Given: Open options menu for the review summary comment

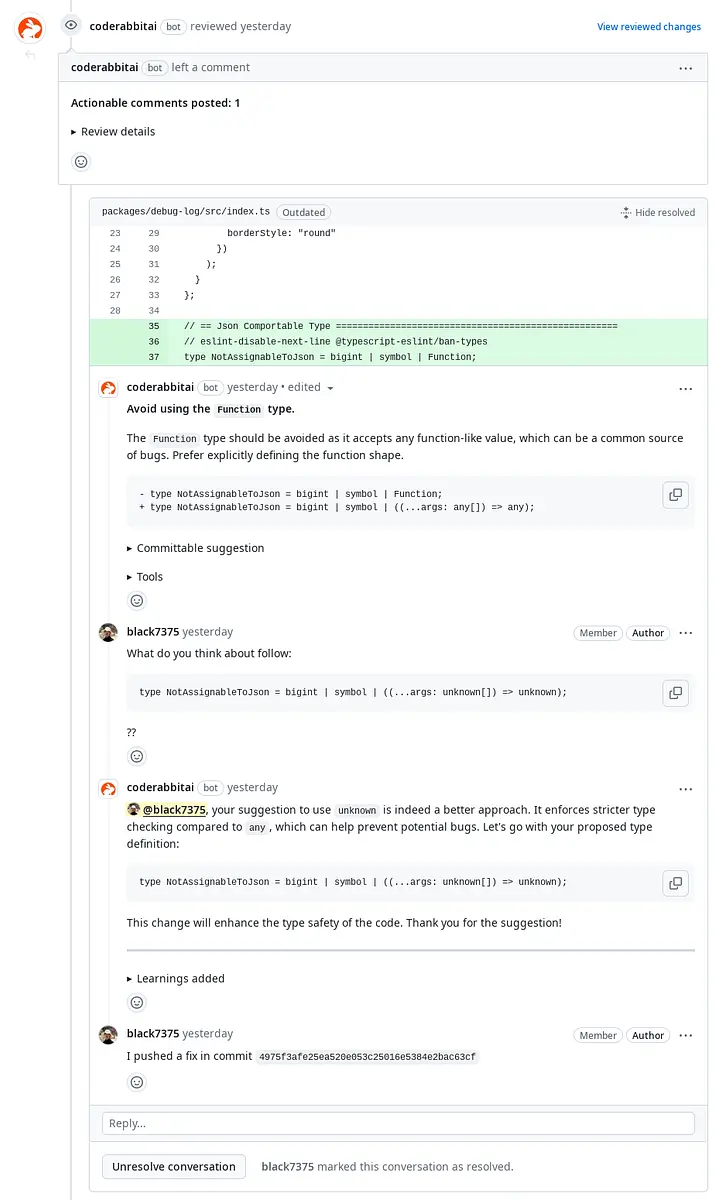Looking at the screenshot, I should [686, 69].
